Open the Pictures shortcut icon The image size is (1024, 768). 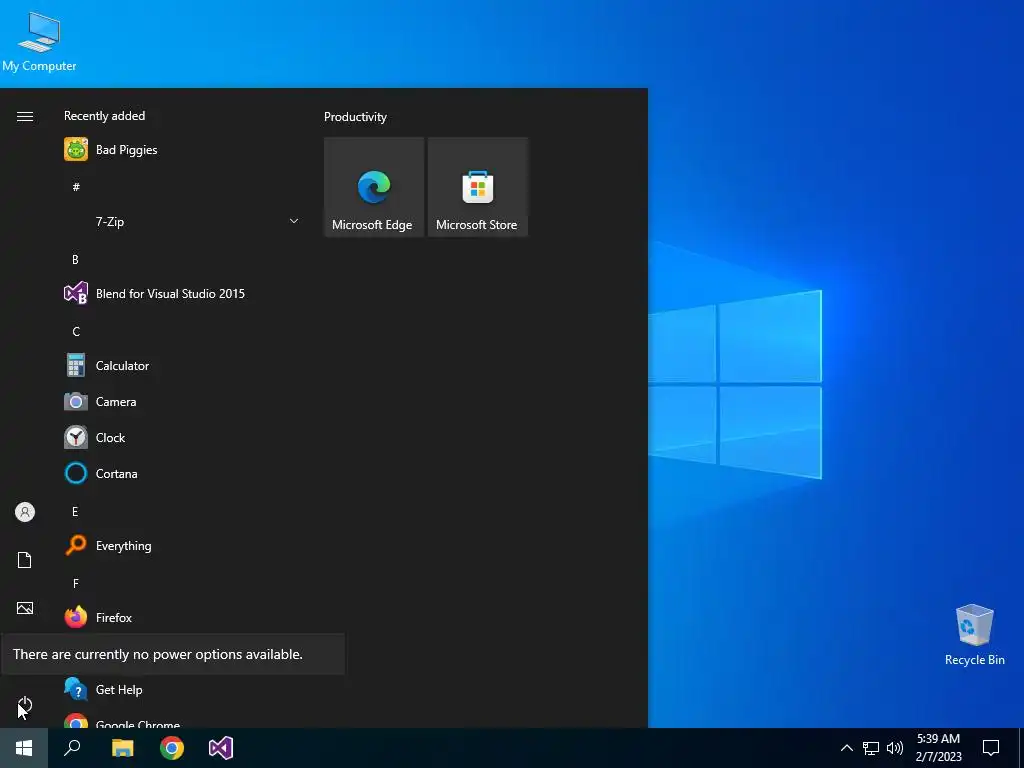coord(25,608)
